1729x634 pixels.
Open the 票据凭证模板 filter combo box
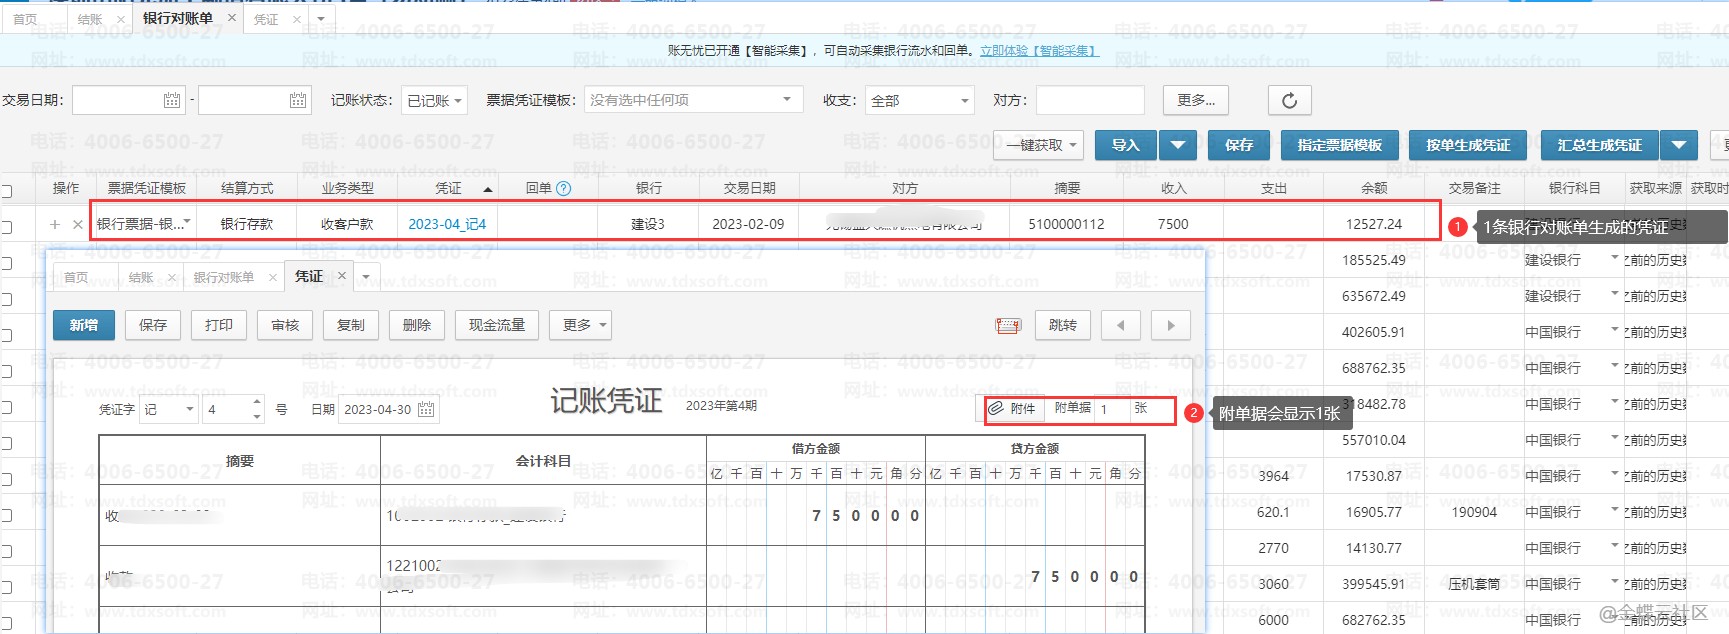693,100
